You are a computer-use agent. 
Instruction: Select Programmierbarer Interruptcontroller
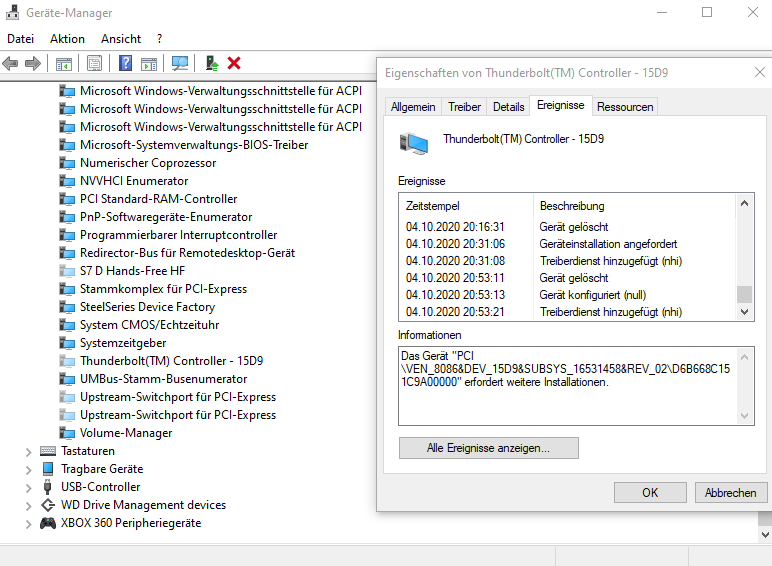coord(179,235)
